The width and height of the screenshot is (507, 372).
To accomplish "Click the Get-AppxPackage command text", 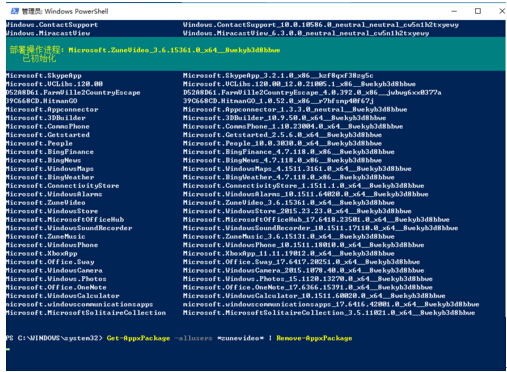I will pyautogui.click(x=138, y=338).
